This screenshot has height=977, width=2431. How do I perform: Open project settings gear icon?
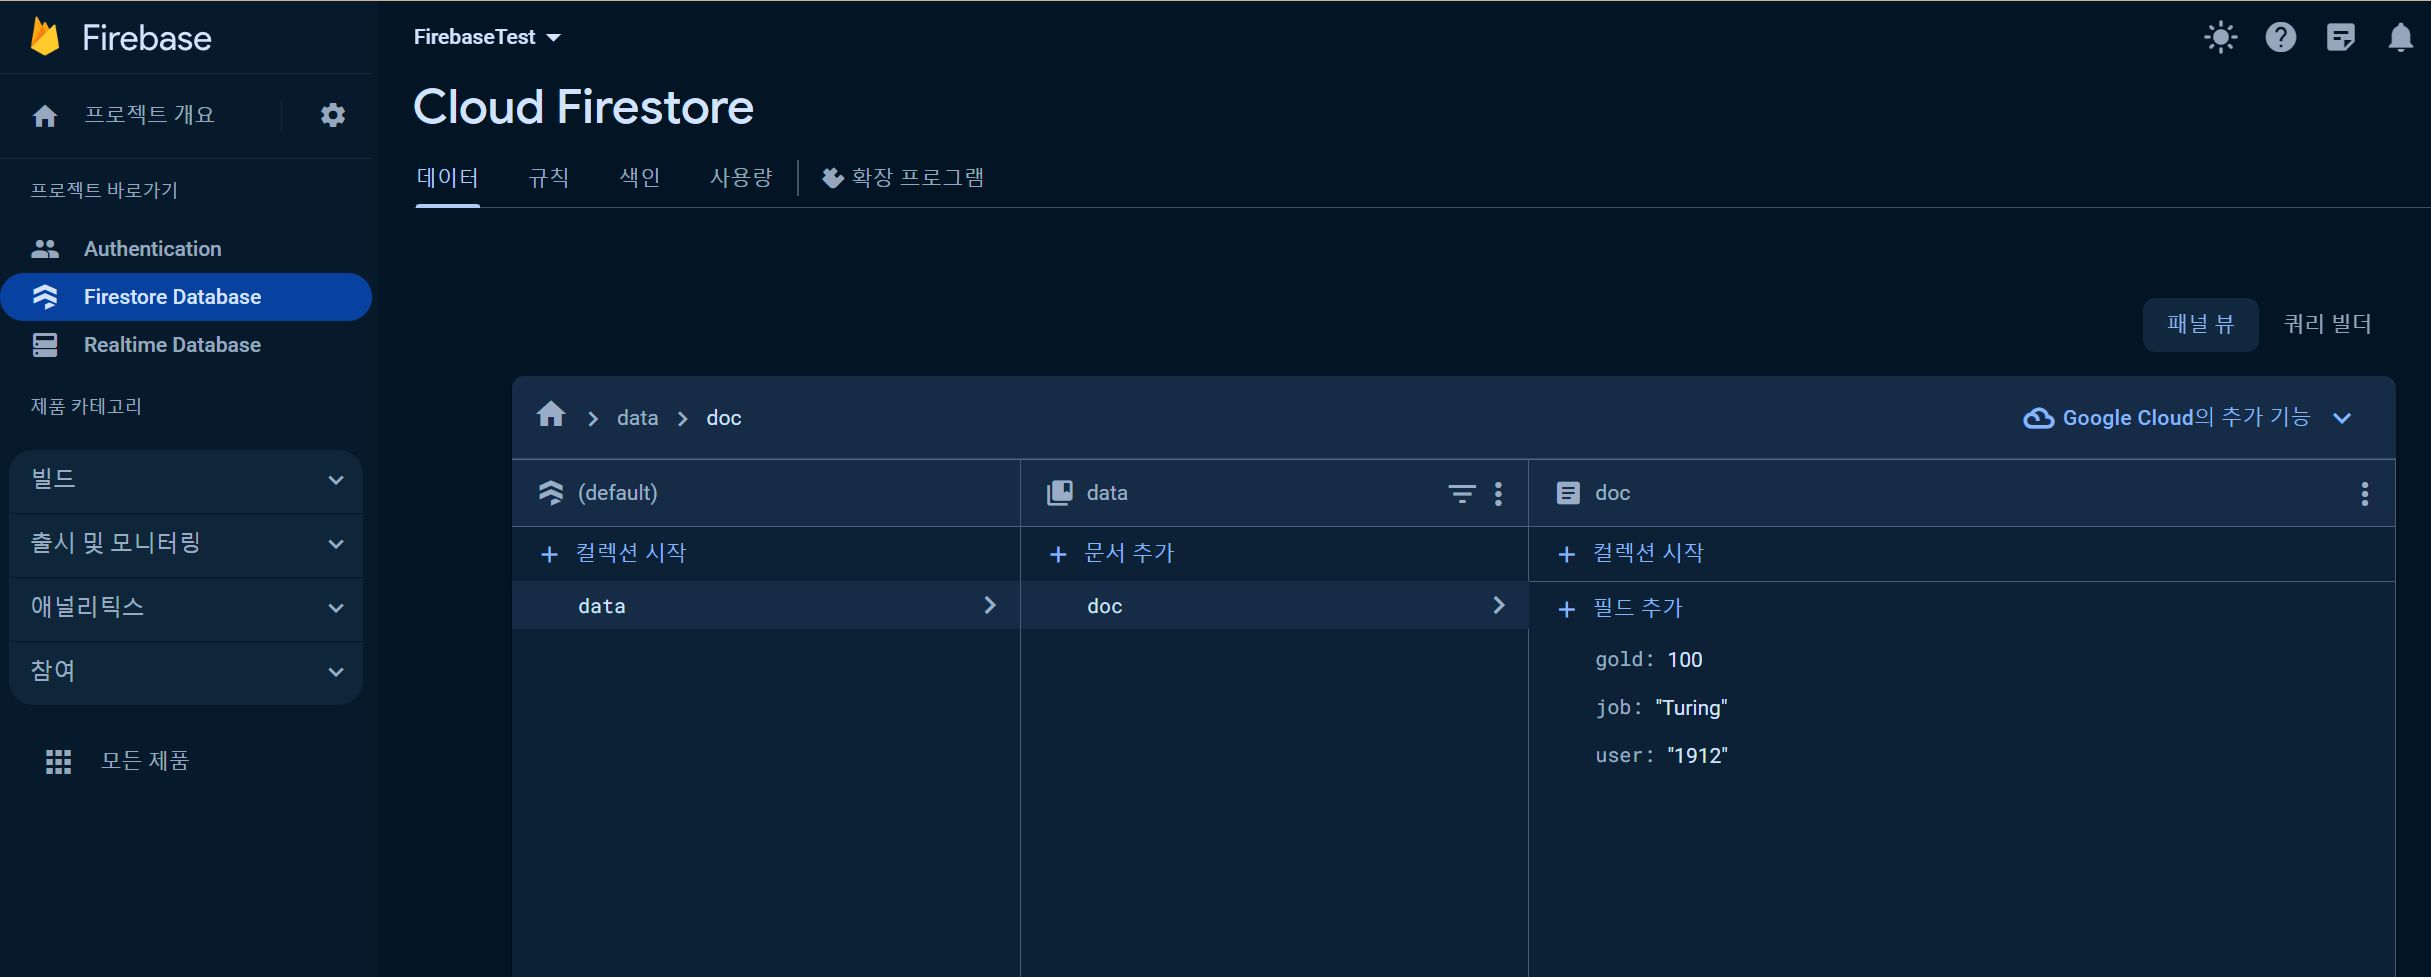[333, 115]
